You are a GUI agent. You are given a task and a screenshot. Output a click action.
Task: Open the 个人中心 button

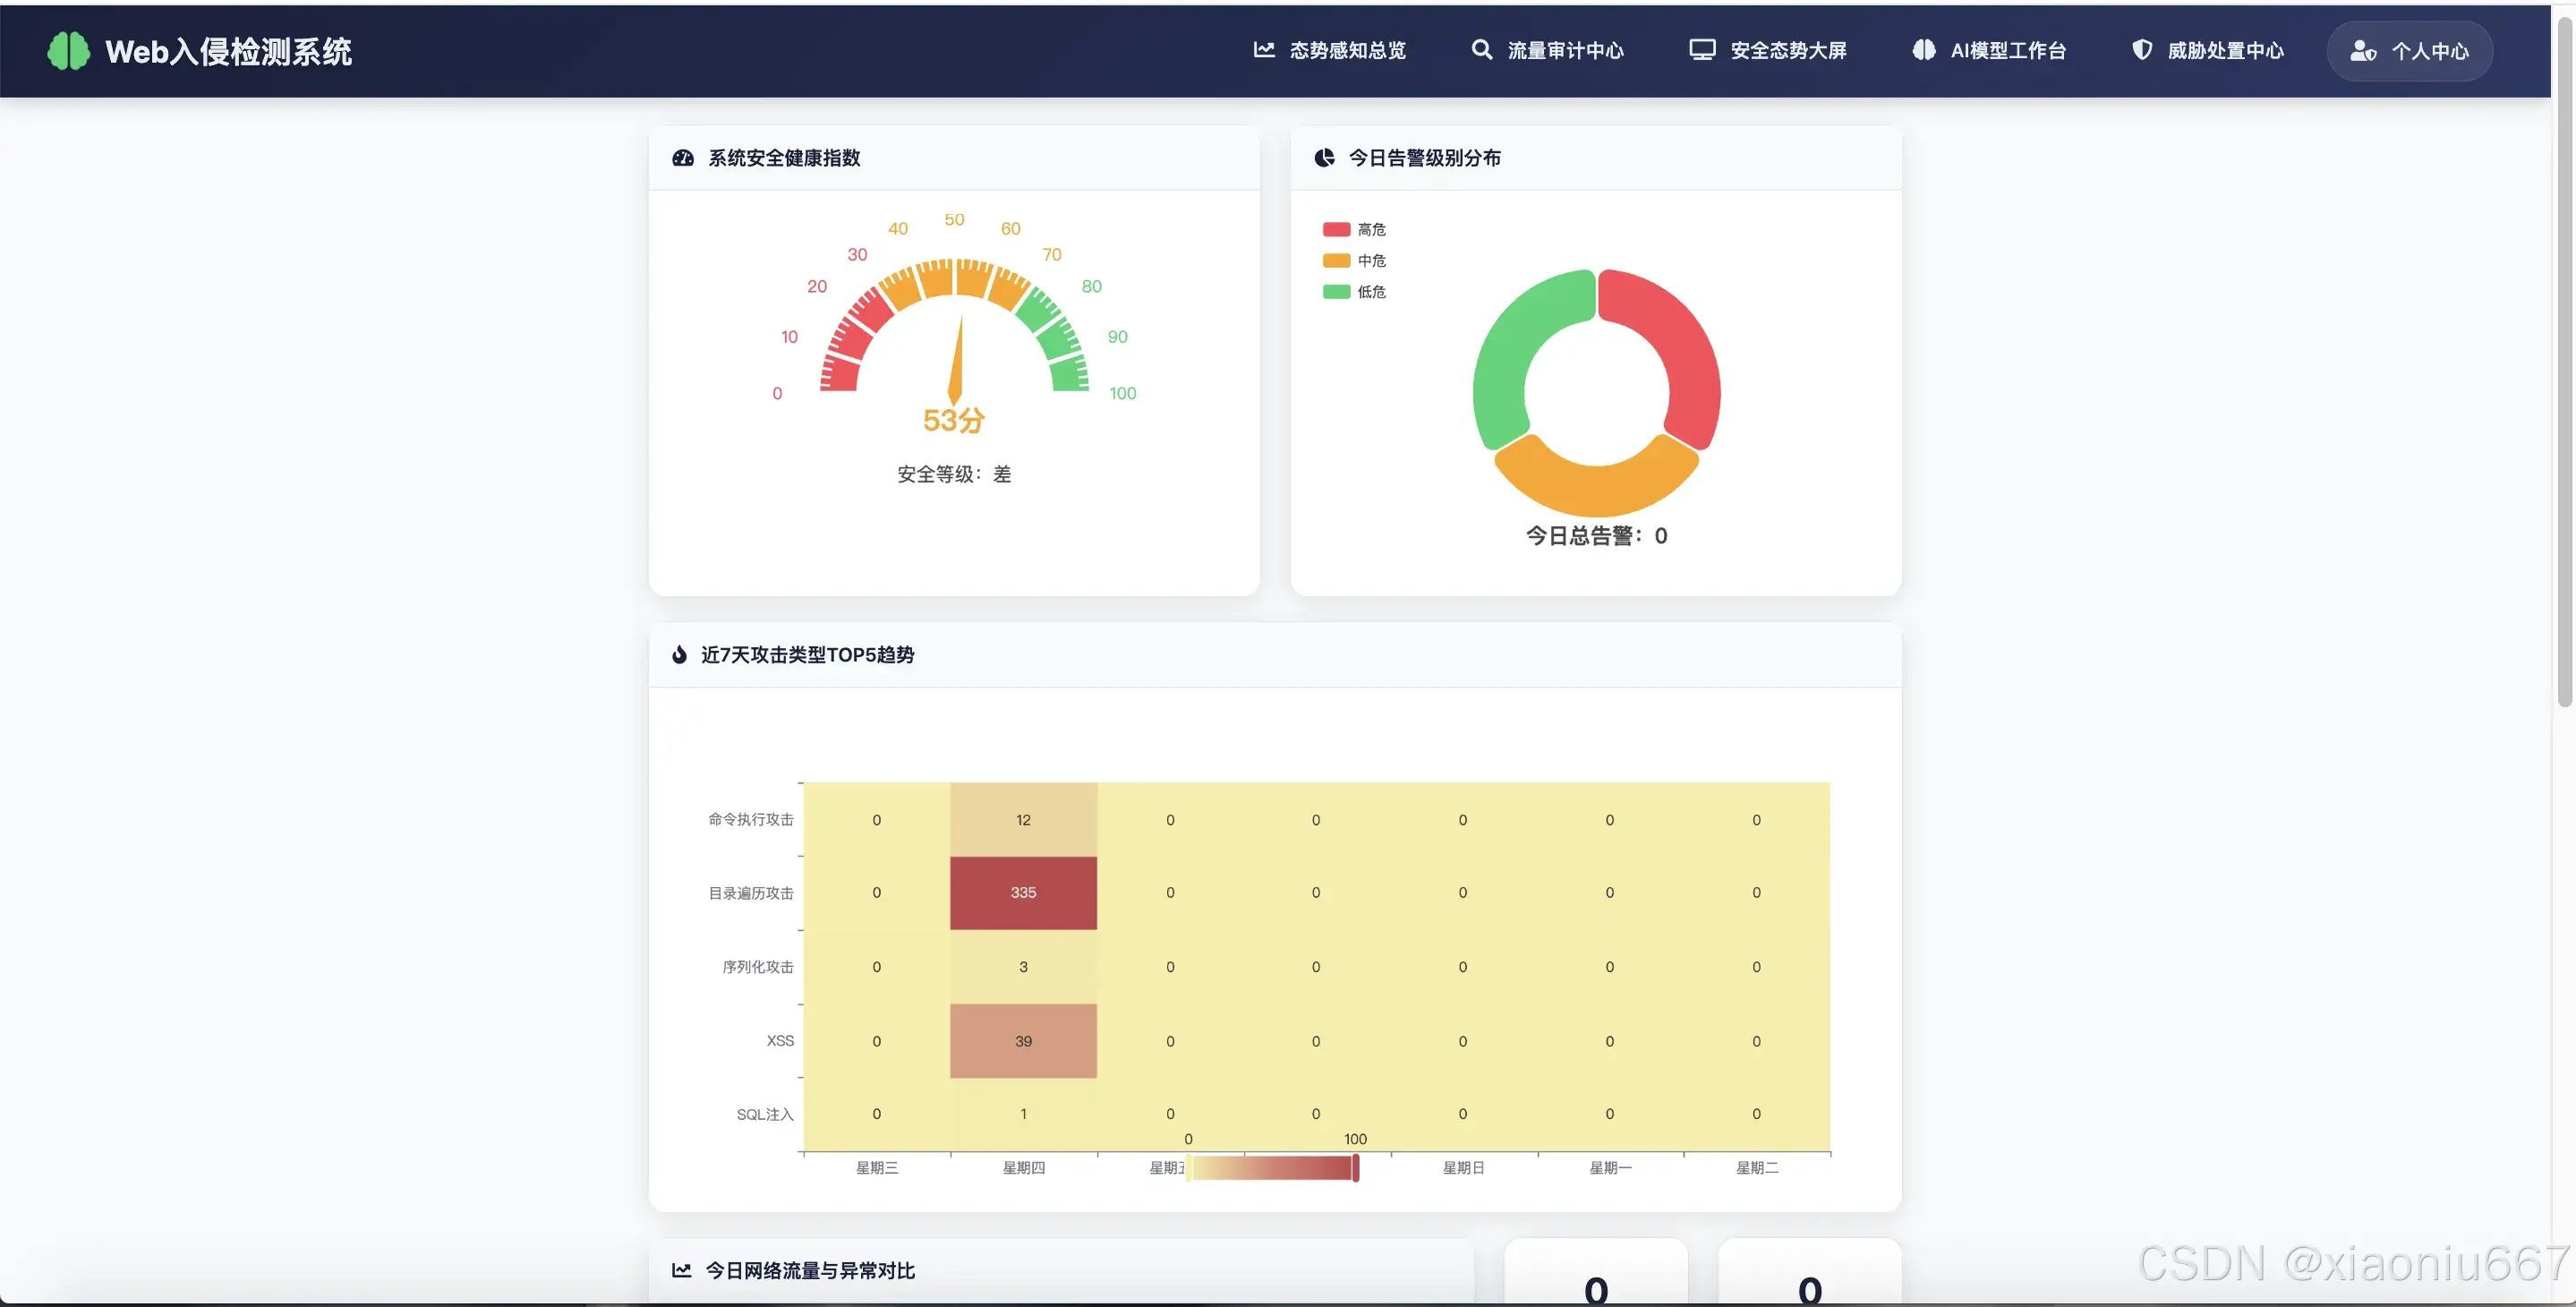(2409, 51)
